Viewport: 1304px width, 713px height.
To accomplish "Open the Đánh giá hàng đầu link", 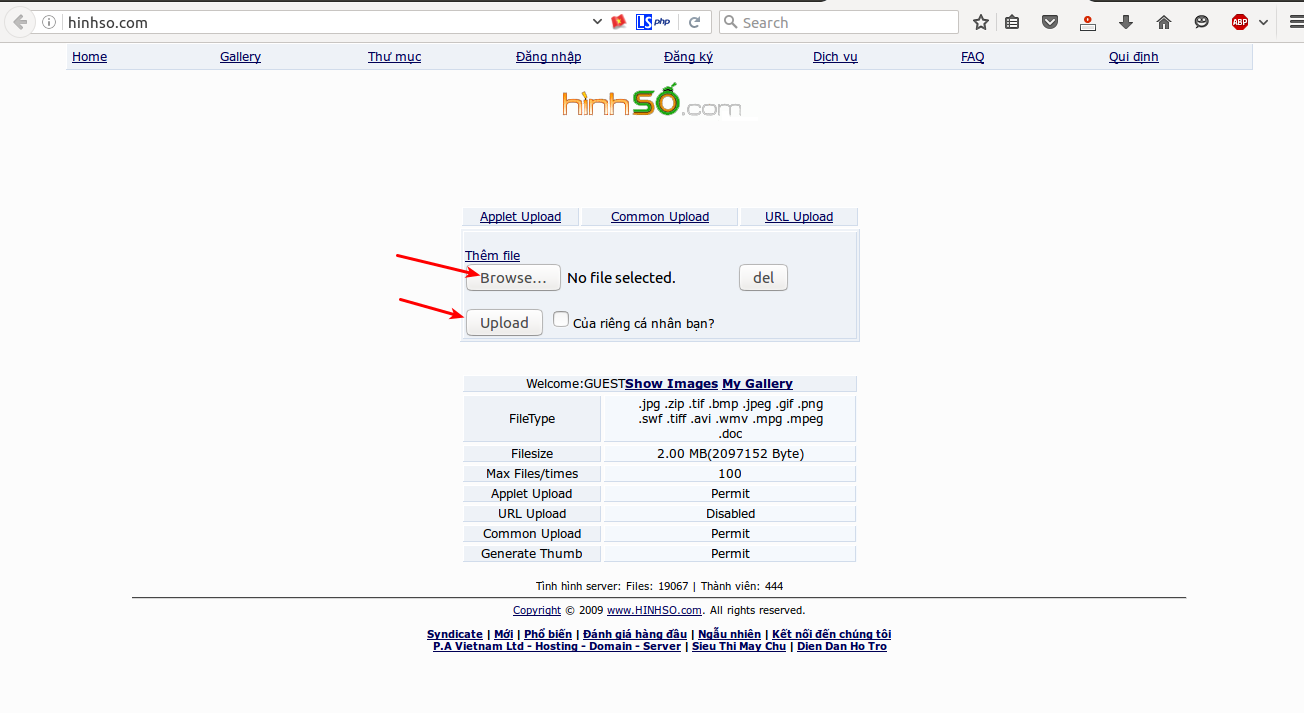I will tap(635, 634).
